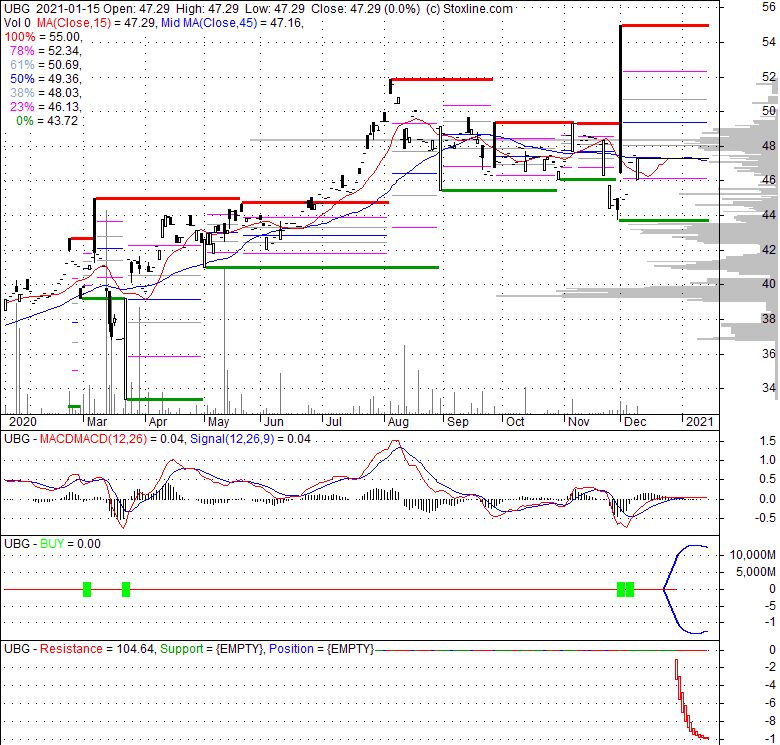Click the 'Position = {EMPTY}' label
Image resolution: width=780 pixels, height=745 pixels.
321,649
